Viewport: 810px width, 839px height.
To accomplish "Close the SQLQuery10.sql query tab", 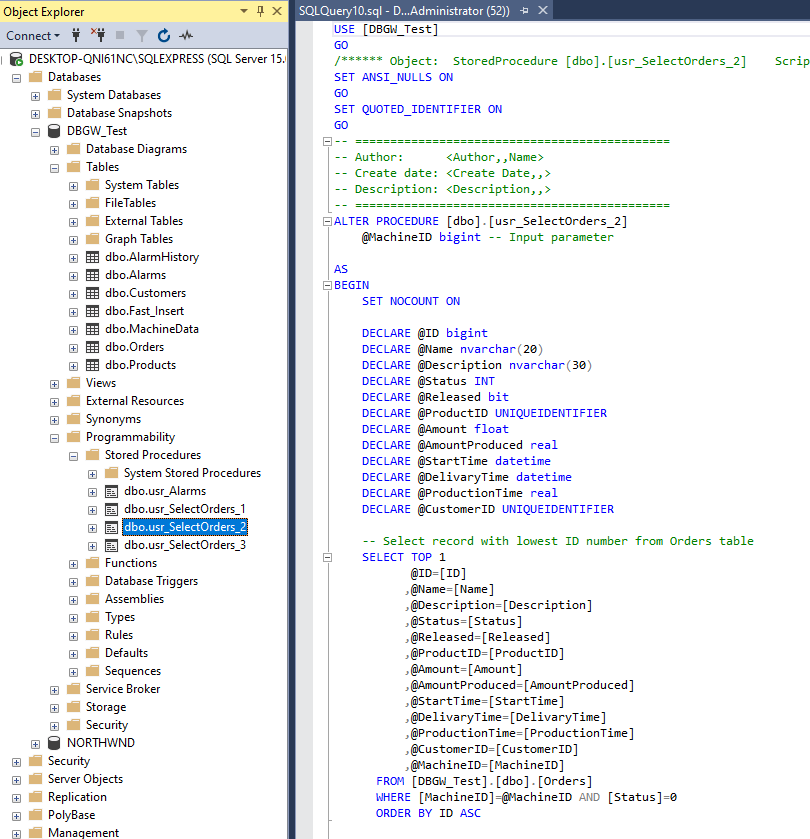I will pos(542,10).
